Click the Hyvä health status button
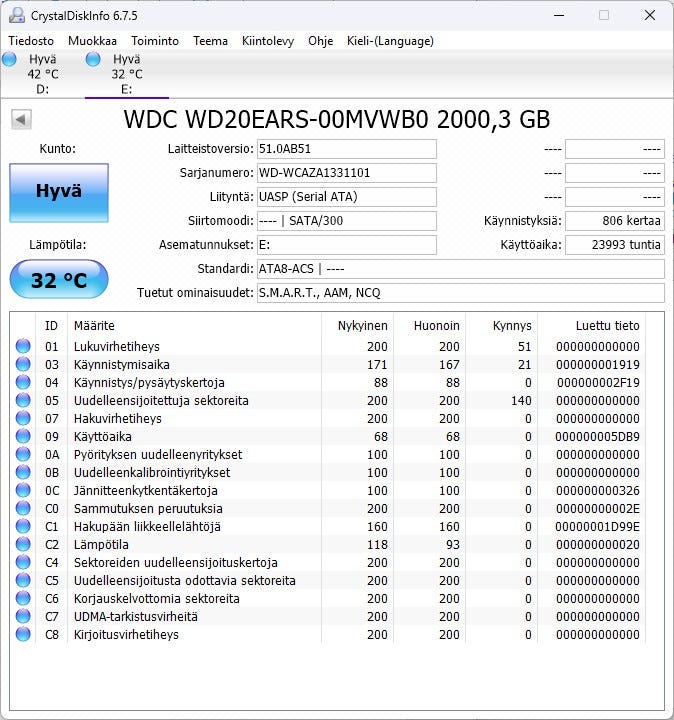Image resolution: width=674 pixels, height=720 pixels. tap(59, 193)
